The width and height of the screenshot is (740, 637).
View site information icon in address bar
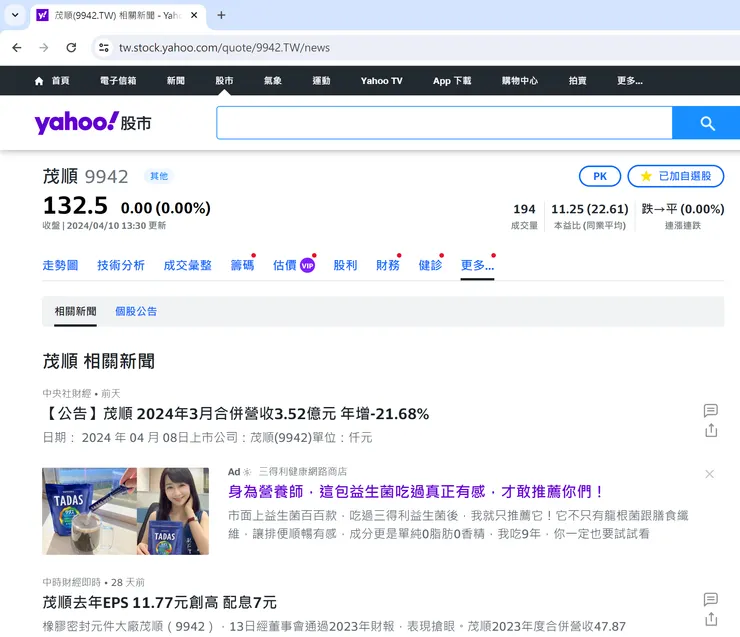pos(104,48)
